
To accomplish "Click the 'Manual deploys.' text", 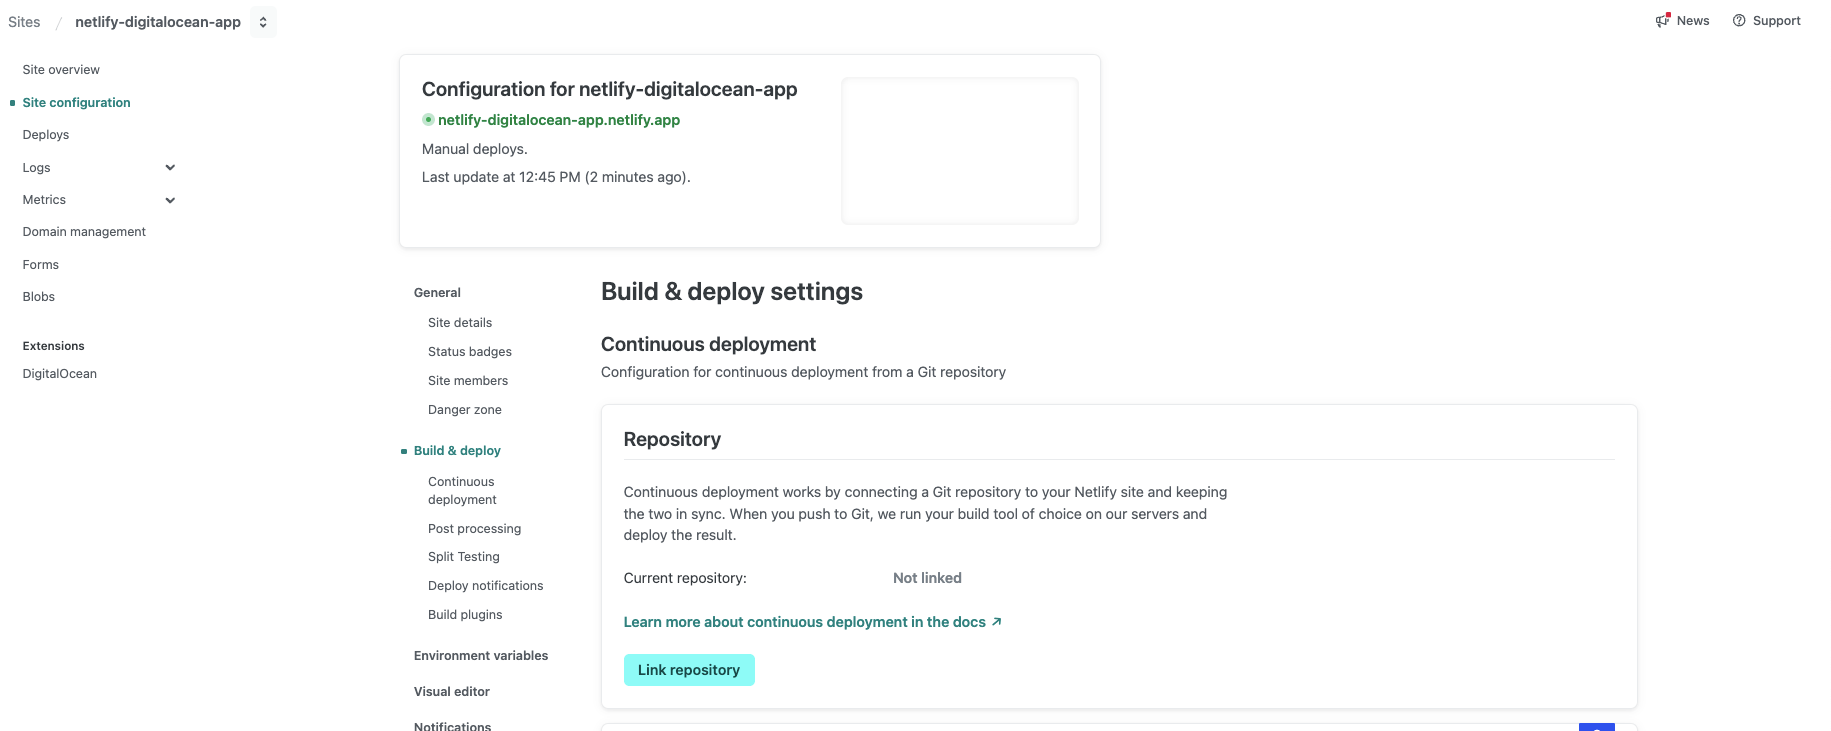I will click(475, 149).
